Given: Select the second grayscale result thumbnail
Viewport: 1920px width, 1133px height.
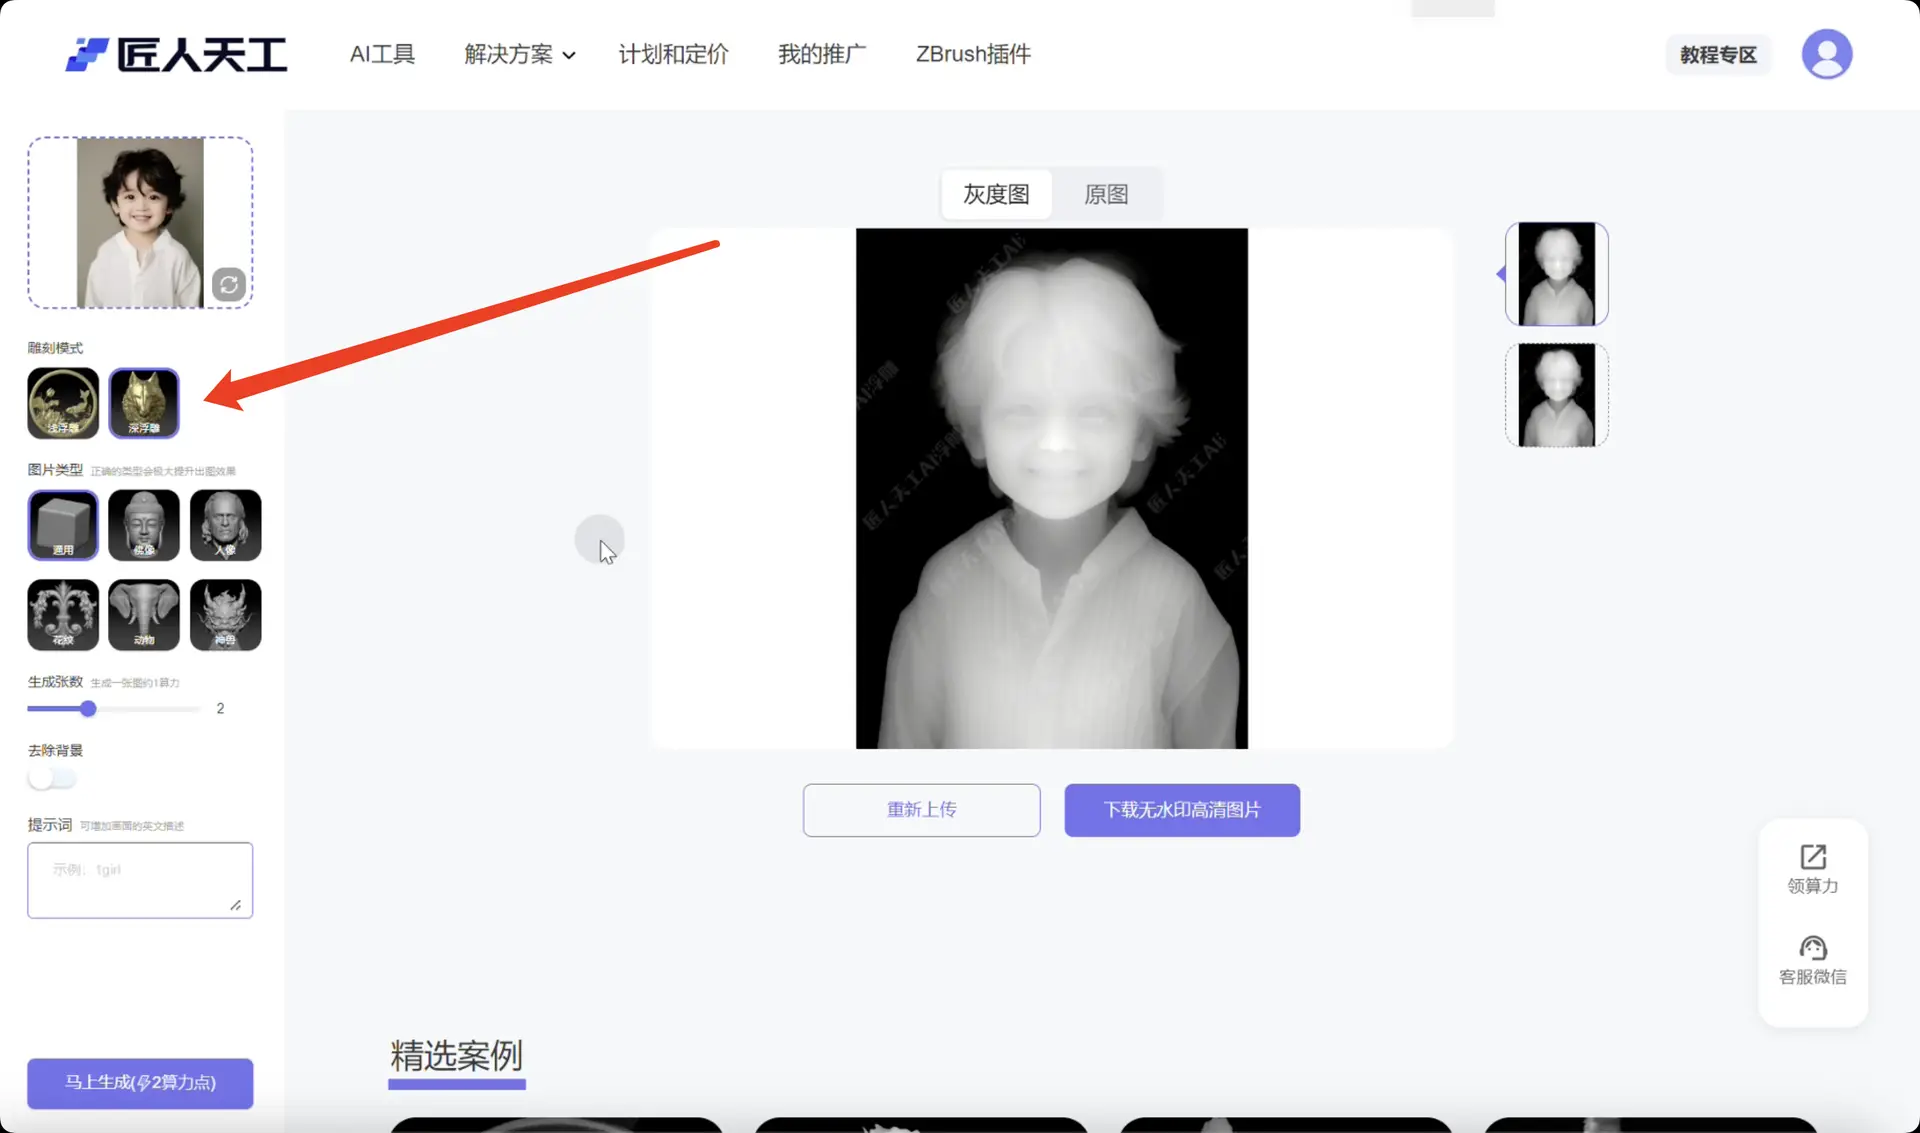Looking at the screenshot, I should [1556, 394].
